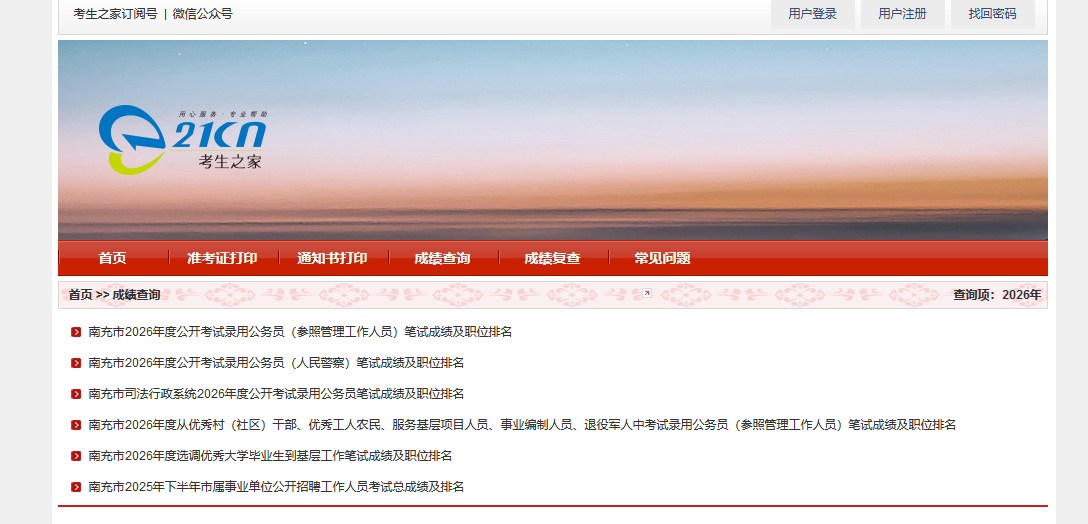Click the small arrow icon in breadcrumb bar
This screenshot has width=1088, height=524.
click(x=647, y=294)
